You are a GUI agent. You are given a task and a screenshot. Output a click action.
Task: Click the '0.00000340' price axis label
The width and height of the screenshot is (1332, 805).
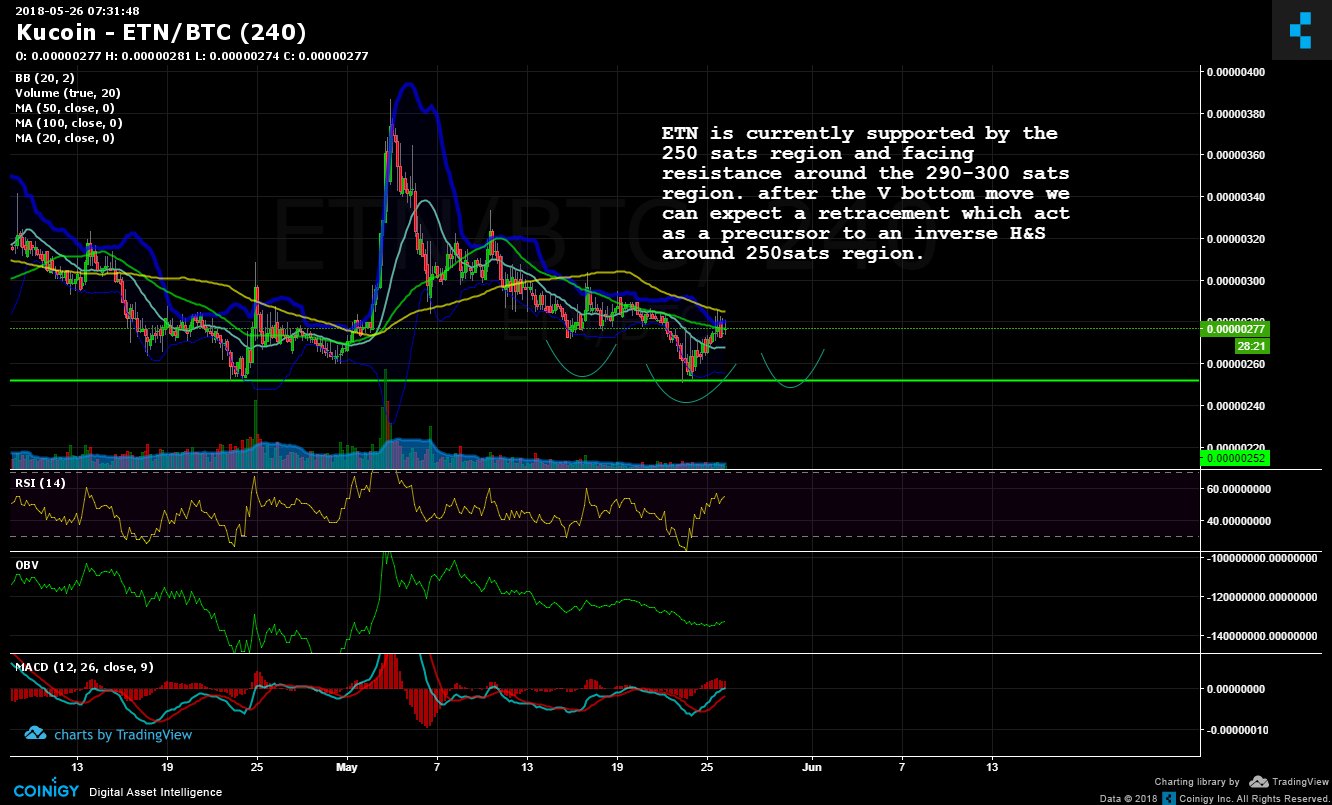click(1237, 197)
